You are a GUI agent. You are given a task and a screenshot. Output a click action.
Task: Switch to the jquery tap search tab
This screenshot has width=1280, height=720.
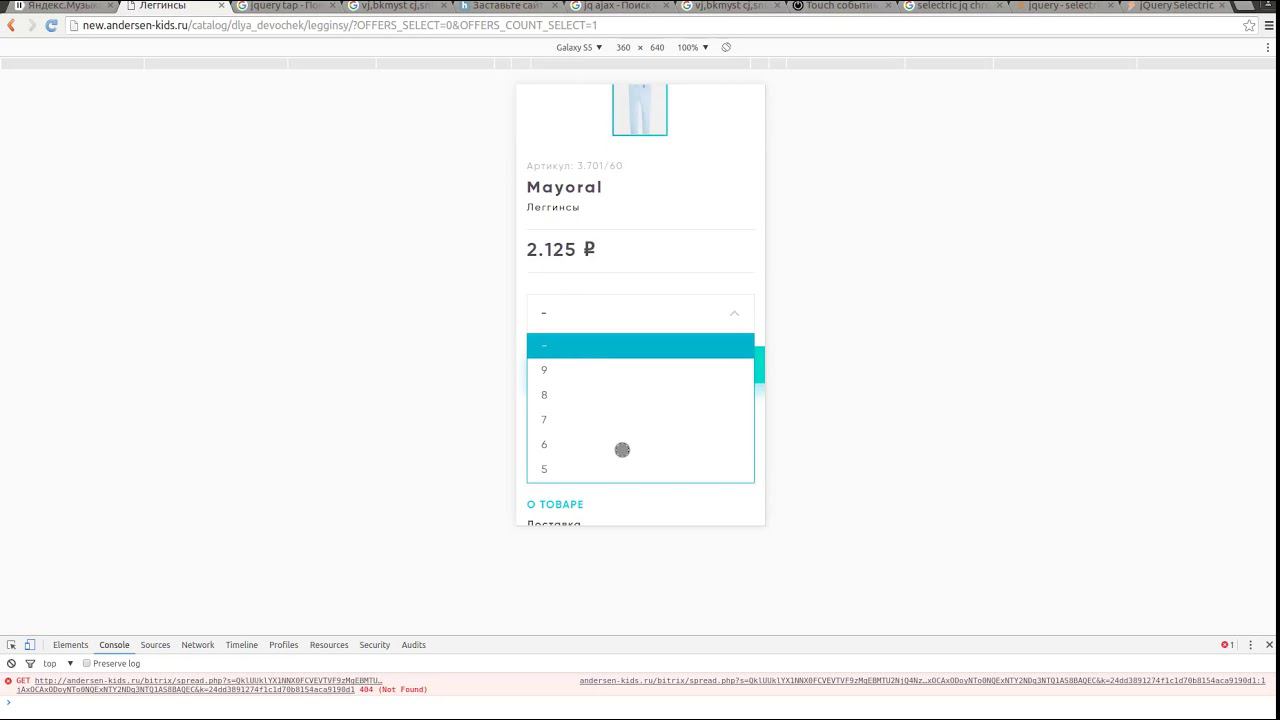point(285,6)
